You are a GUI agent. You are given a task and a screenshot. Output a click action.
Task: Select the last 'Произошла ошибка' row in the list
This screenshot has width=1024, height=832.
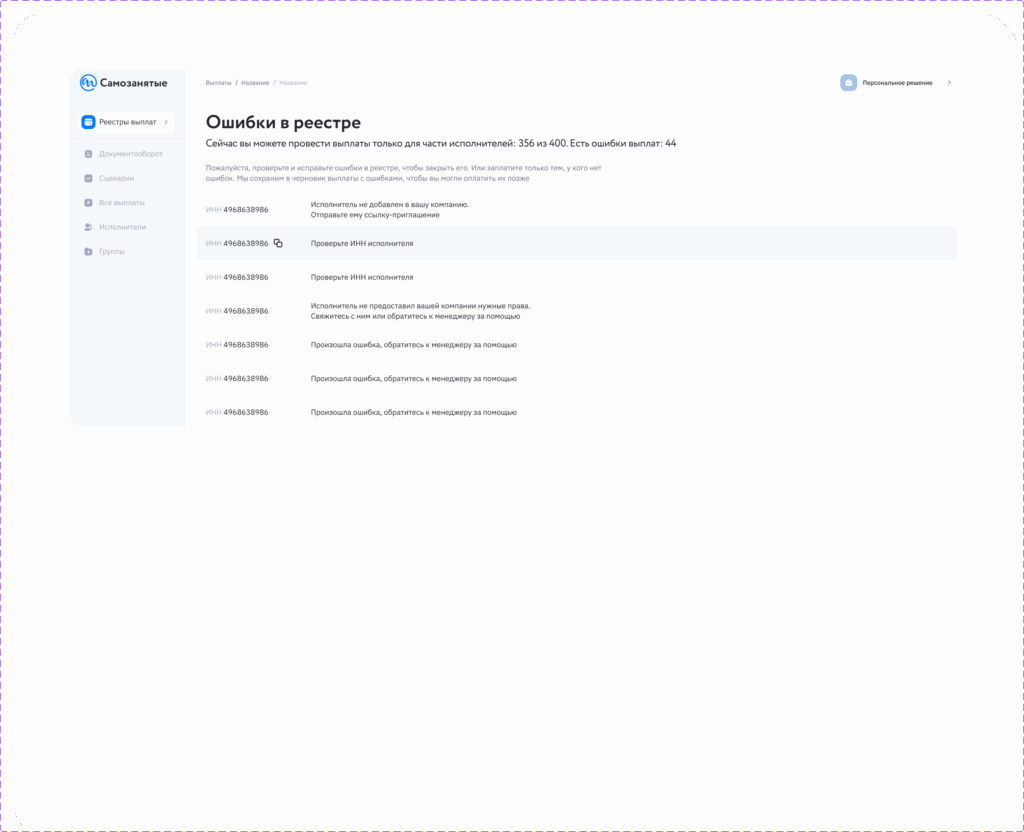click(x=413, y=412)
